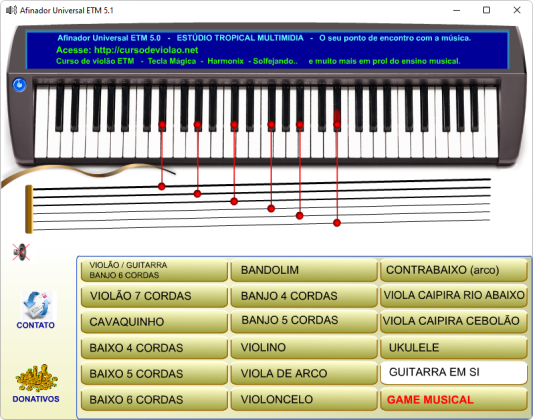The image size is (533, 420).
Task: Toggle the muted speaker icon
Action: (21, 252)
